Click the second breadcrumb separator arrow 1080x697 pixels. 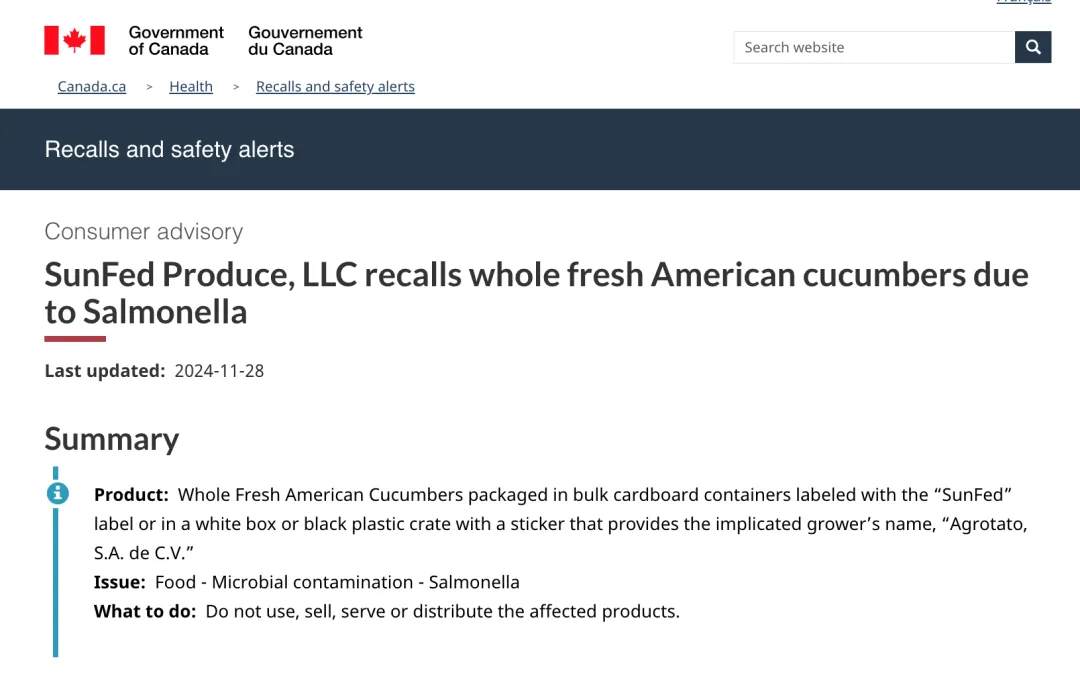[x=236, y=87]
